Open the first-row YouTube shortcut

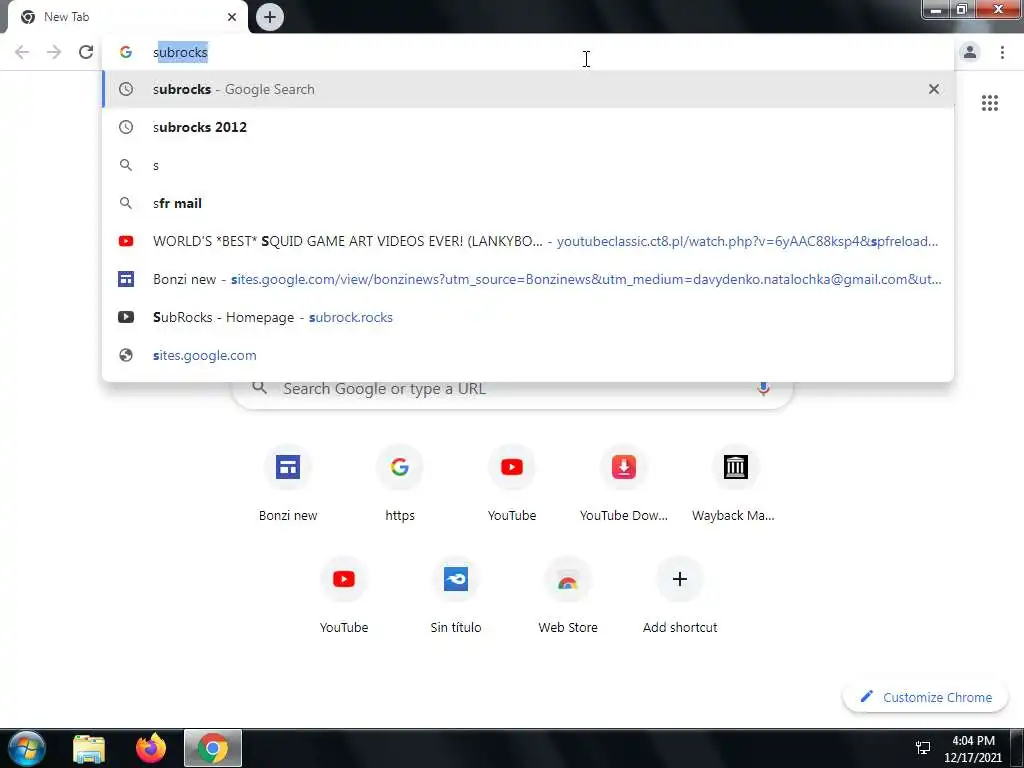(512, 484)
